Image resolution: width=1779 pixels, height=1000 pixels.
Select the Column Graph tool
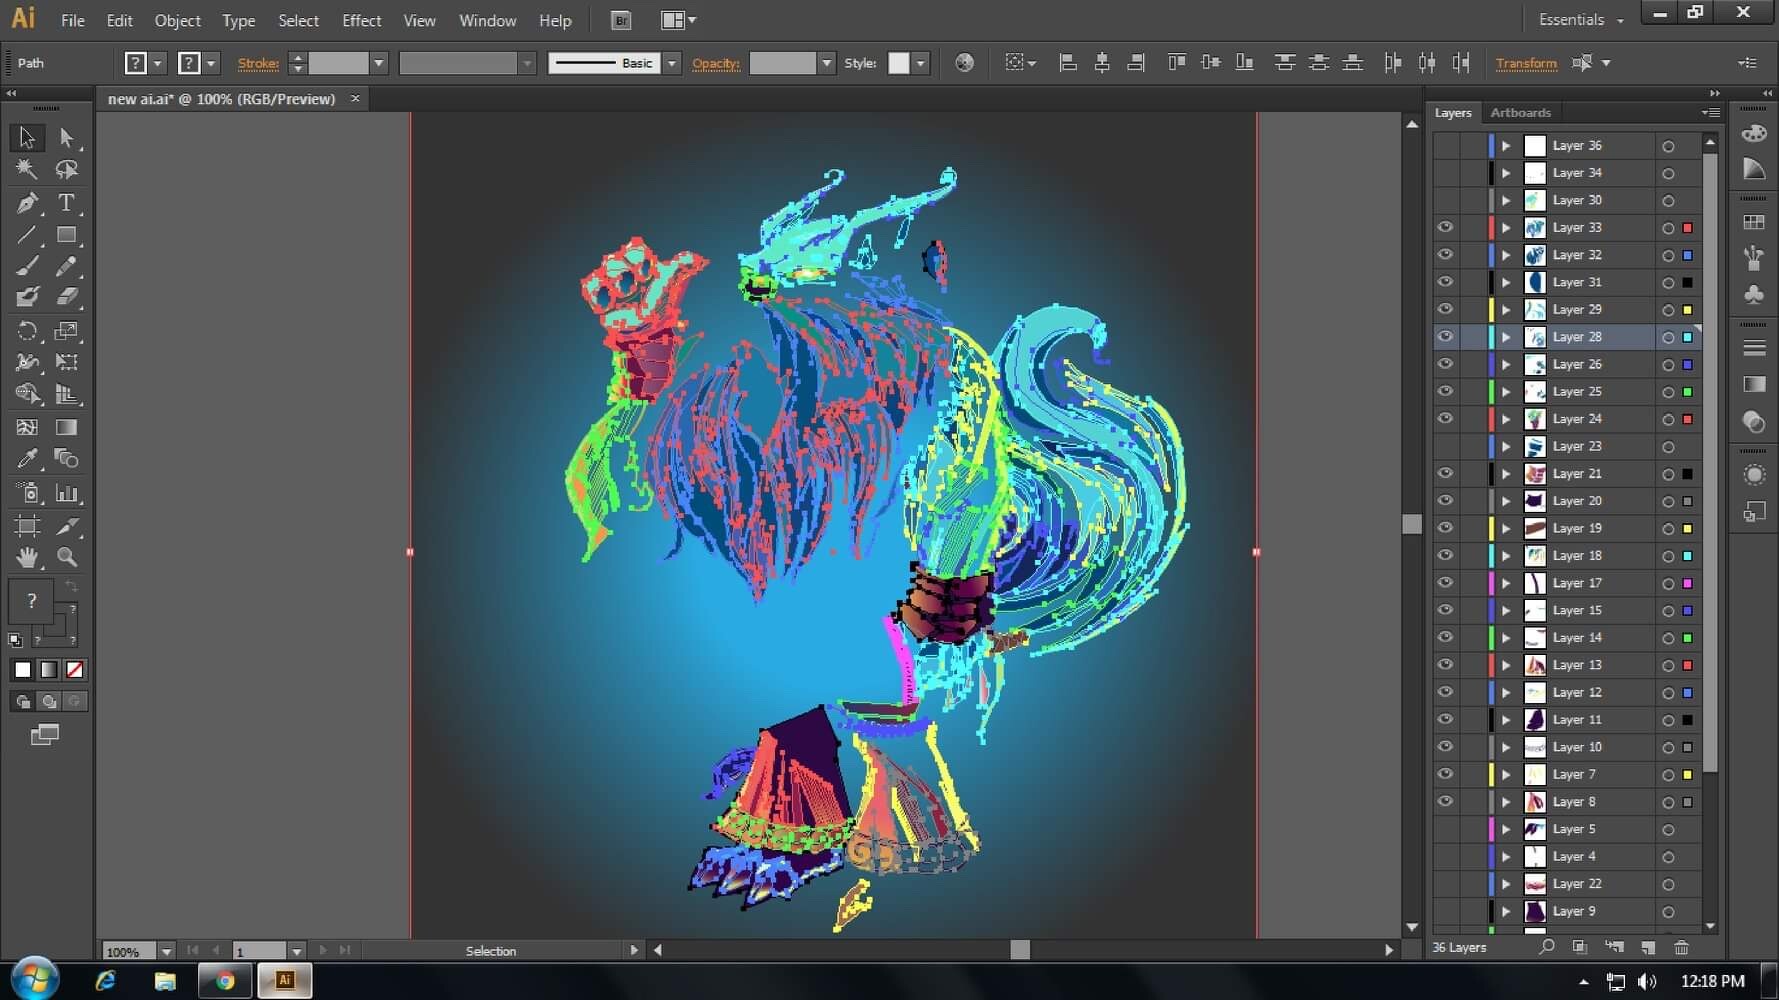66,492
